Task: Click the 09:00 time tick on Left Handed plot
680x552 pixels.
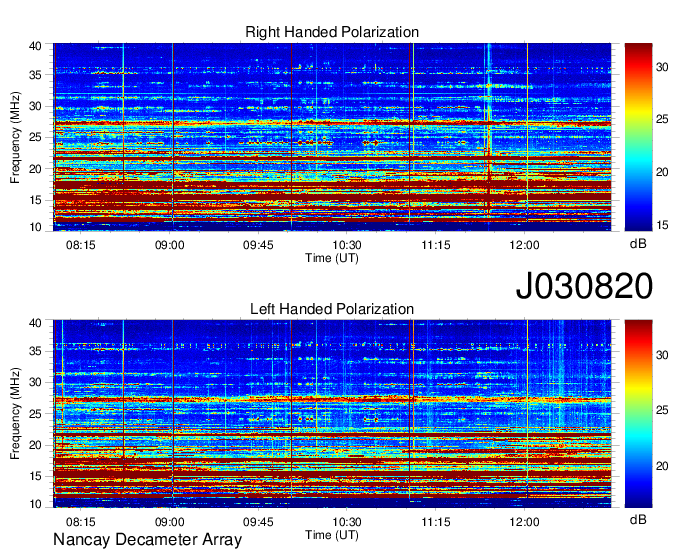Action: click(x=170, y=521)
